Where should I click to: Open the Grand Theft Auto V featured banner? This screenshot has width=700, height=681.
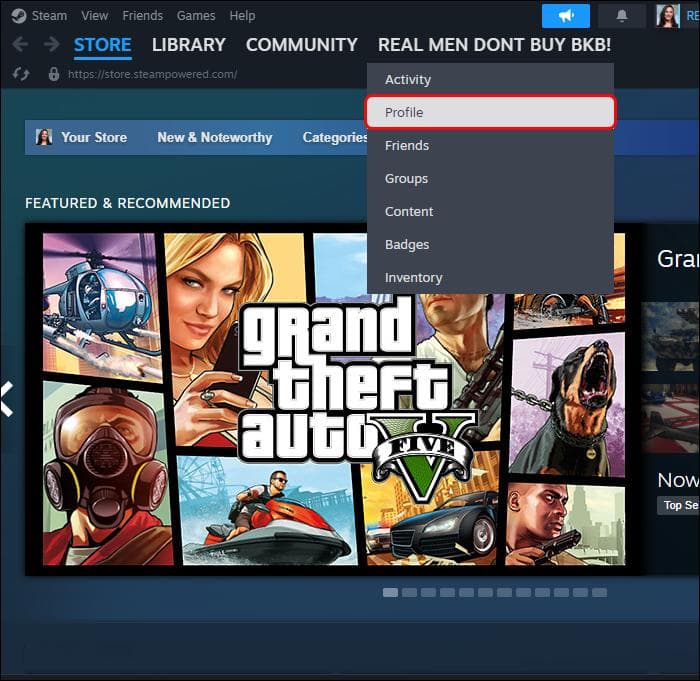(x=334, y=399)
